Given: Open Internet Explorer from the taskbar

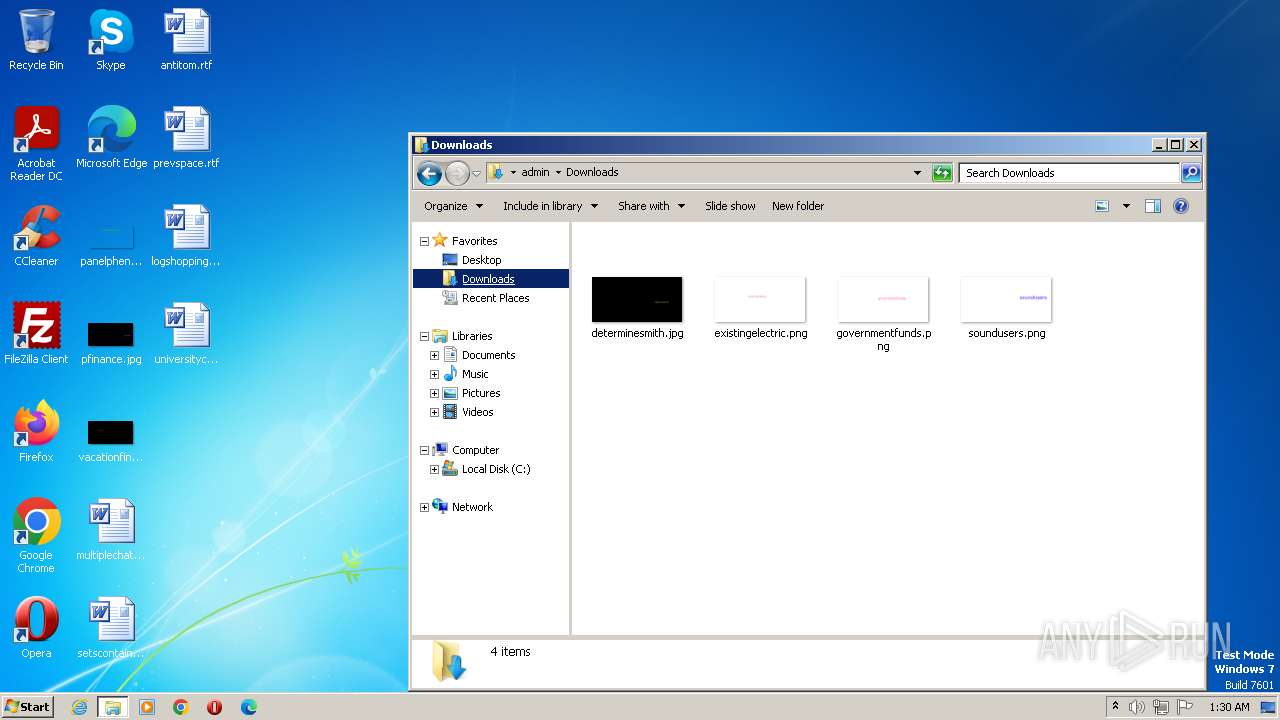Looking at the screenshot, I should [79, 707].
